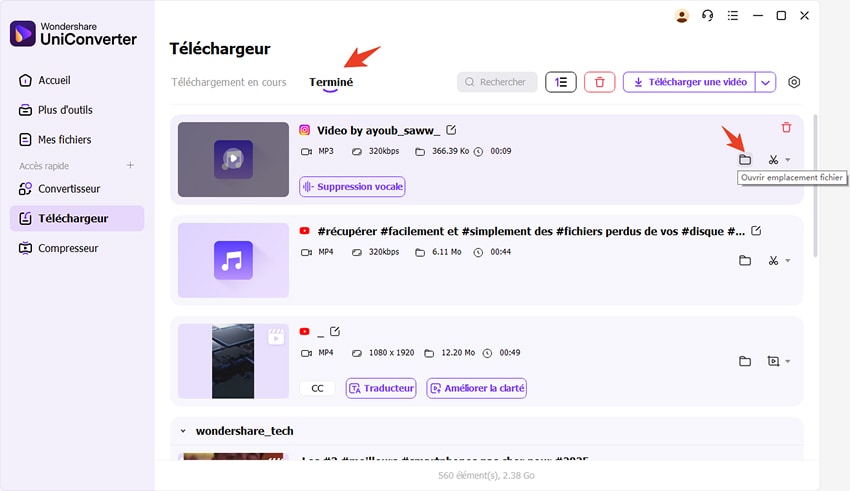850x491 pixels.
Task: Switch to Téléchargement en cours tab
Action: (229, 82)
